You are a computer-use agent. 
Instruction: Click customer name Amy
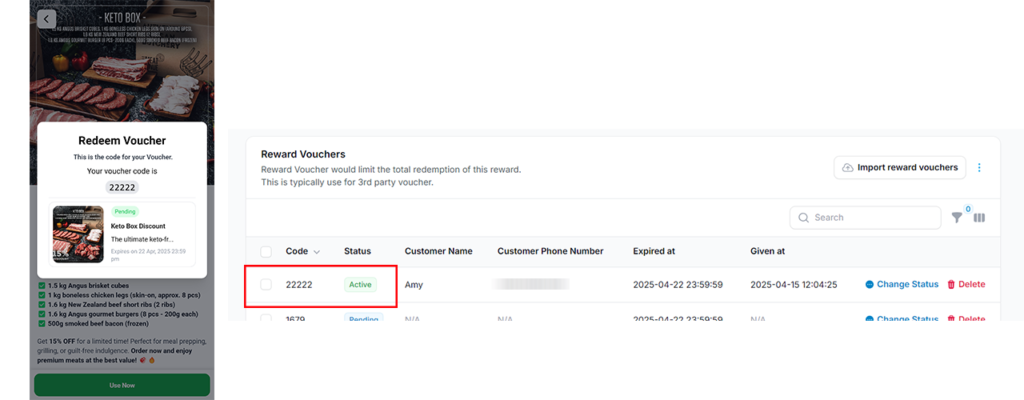pyautogui.click(x=413, y=285)
